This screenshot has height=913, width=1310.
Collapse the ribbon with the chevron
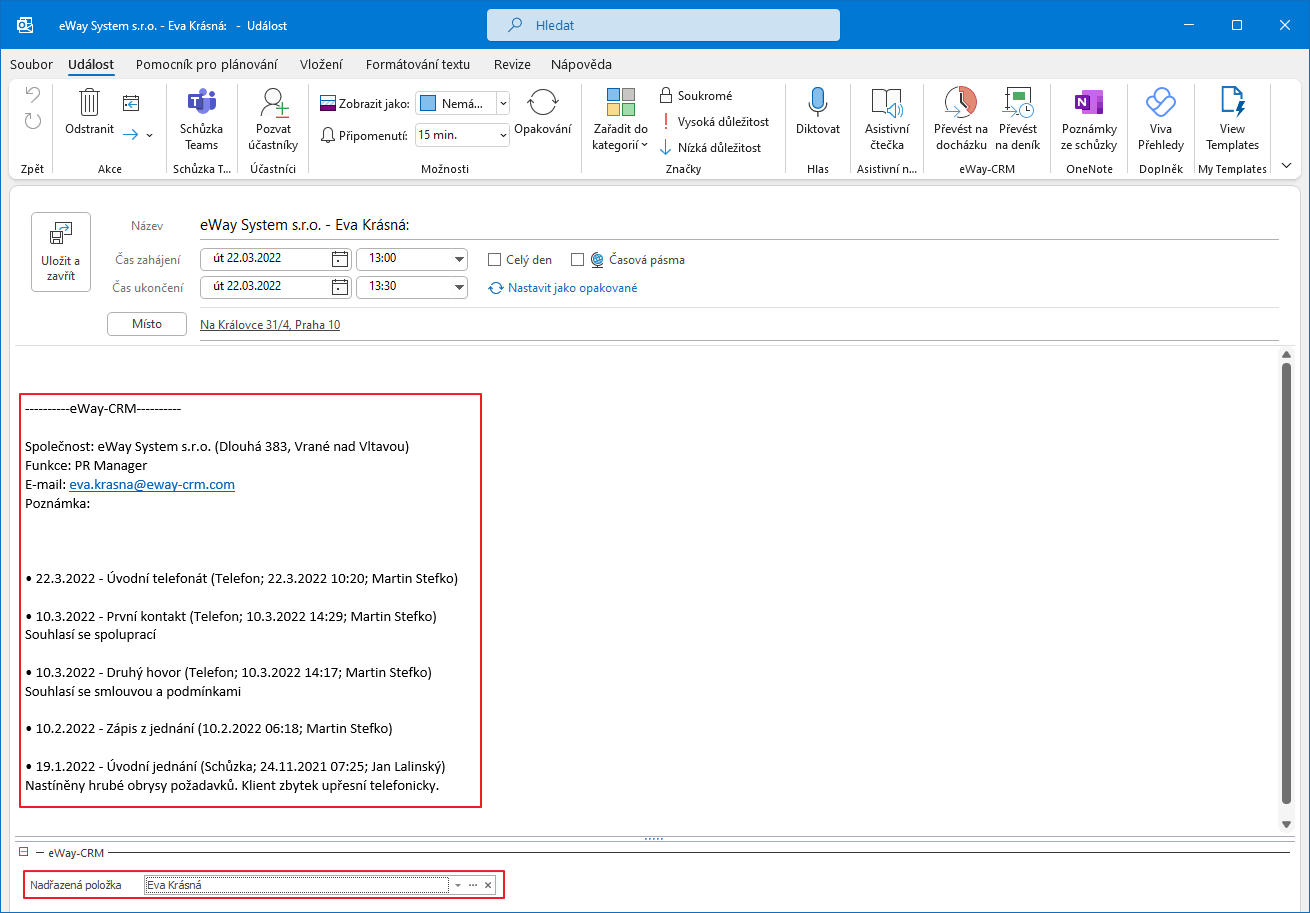[1287, 166]
